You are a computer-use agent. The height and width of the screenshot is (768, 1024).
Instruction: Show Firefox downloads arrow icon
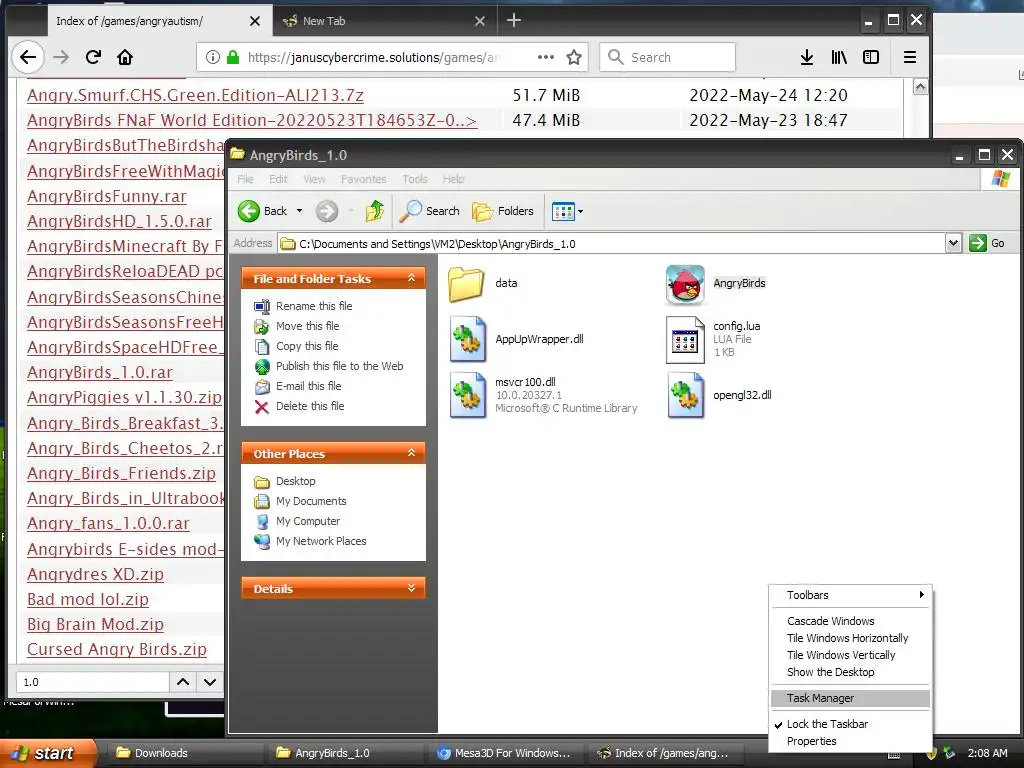807,57
